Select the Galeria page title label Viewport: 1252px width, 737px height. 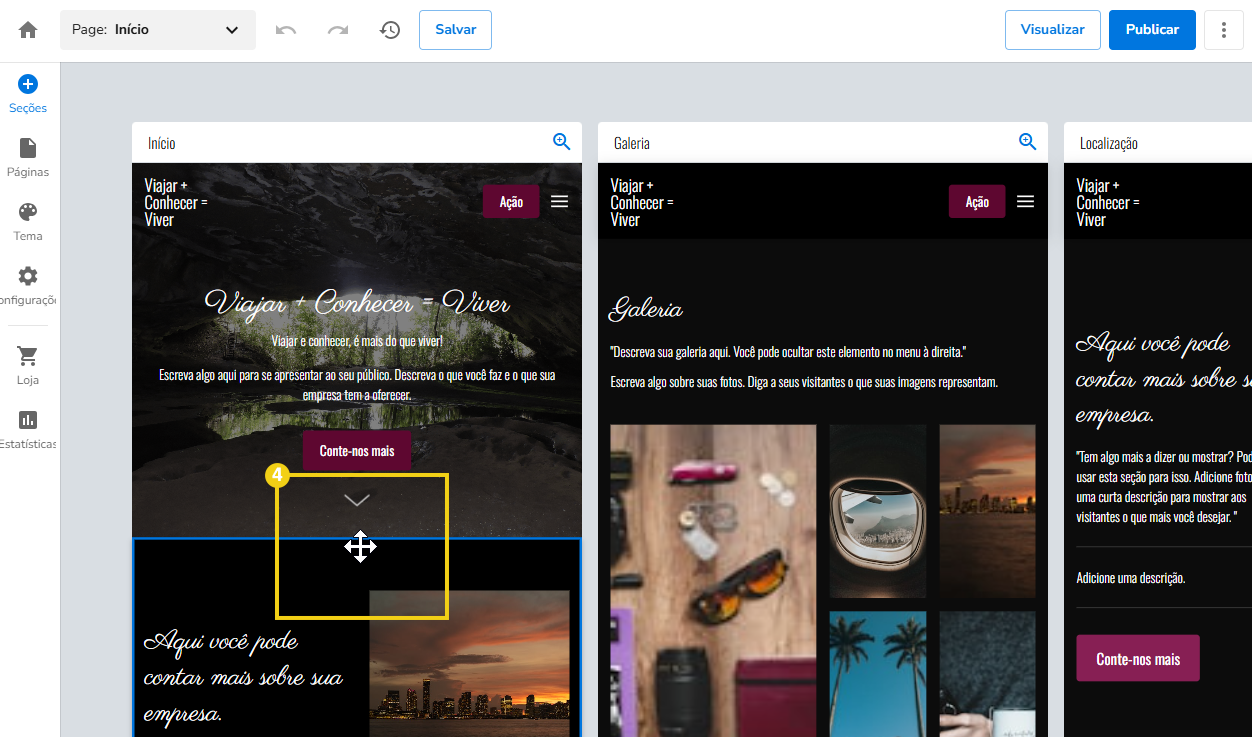point(632,143)
